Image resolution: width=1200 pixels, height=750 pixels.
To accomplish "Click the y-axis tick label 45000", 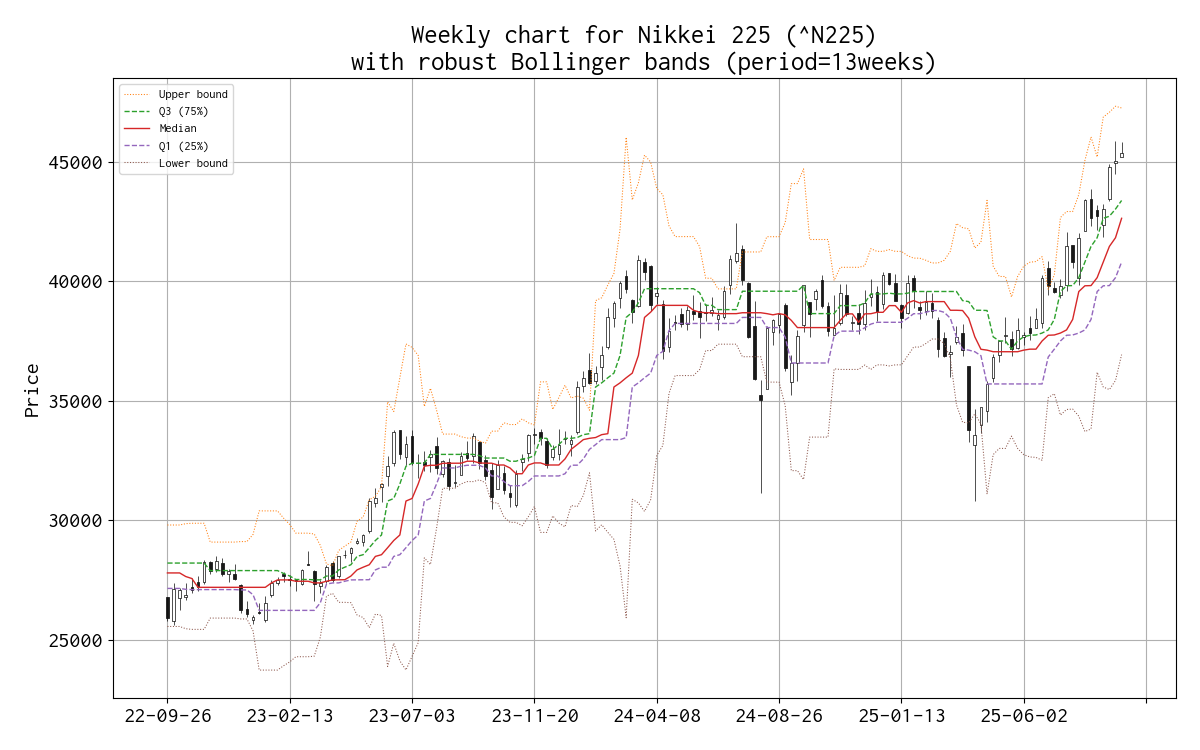I will click(76, 162).
